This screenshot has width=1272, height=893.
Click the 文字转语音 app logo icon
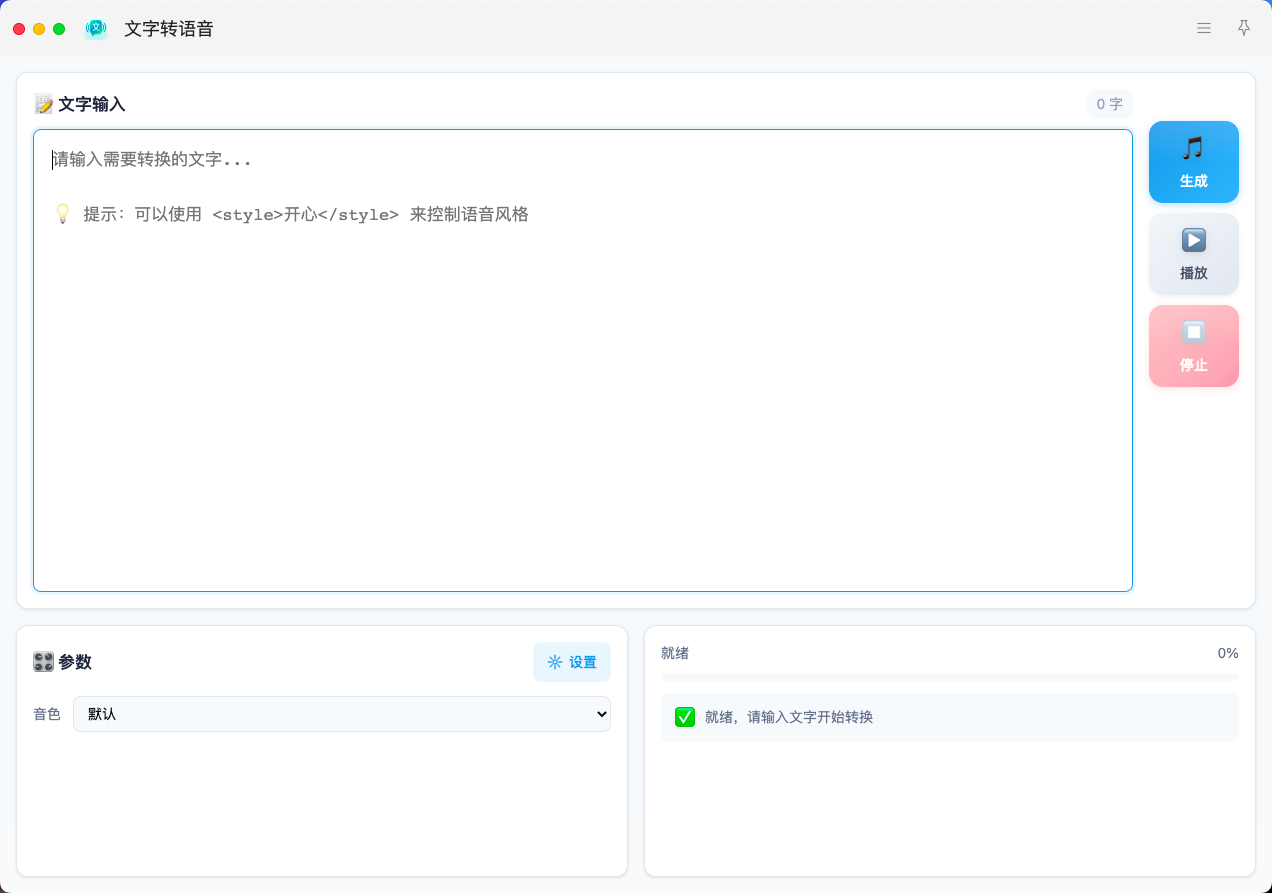pos(96,29)
